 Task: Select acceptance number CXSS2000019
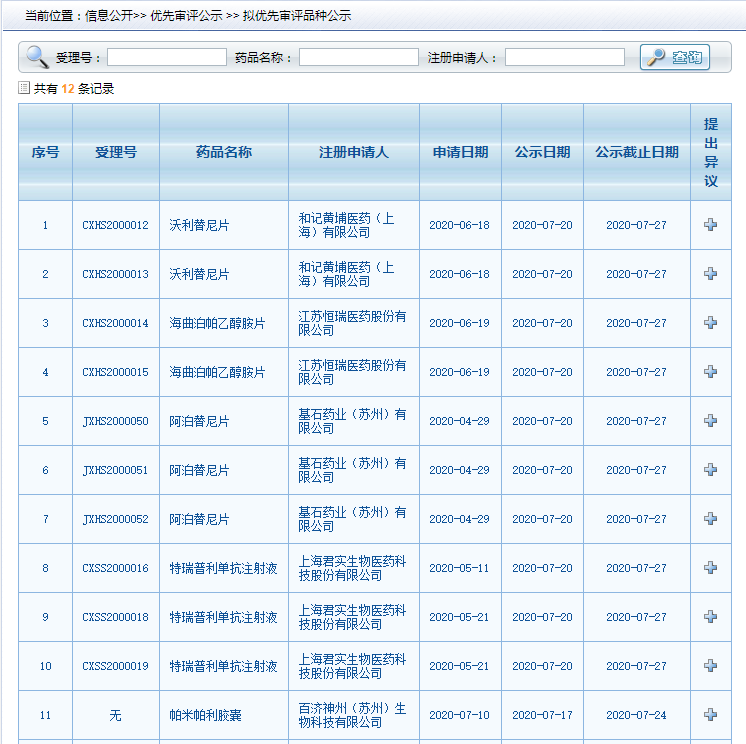[x=116, y=666]
